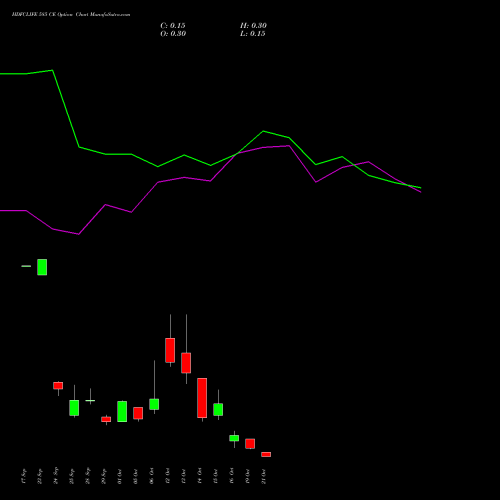Image resolution: width=500 pixels, height=500 pixels.
Task: Select the green candle above 15 Oct
Action: 218,409
